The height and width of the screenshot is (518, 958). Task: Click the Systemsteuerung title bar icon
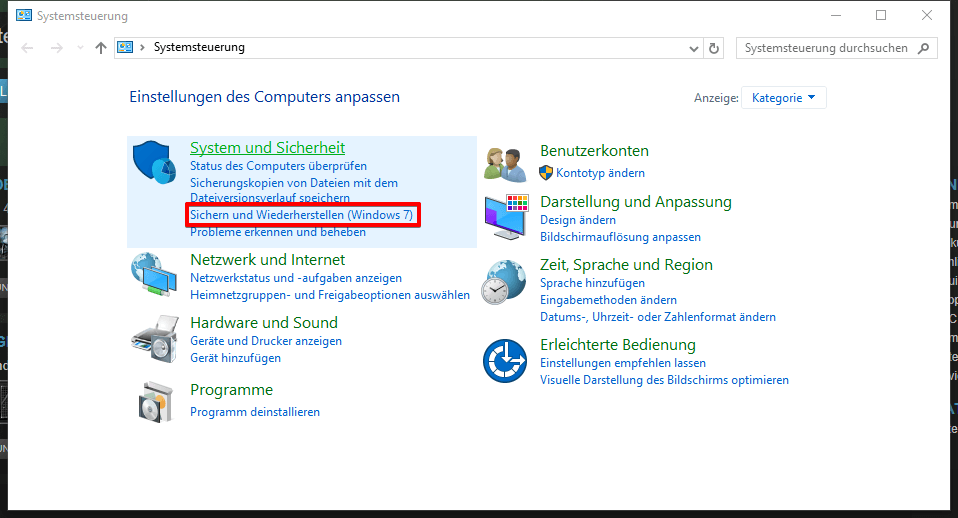pos(24,15)
